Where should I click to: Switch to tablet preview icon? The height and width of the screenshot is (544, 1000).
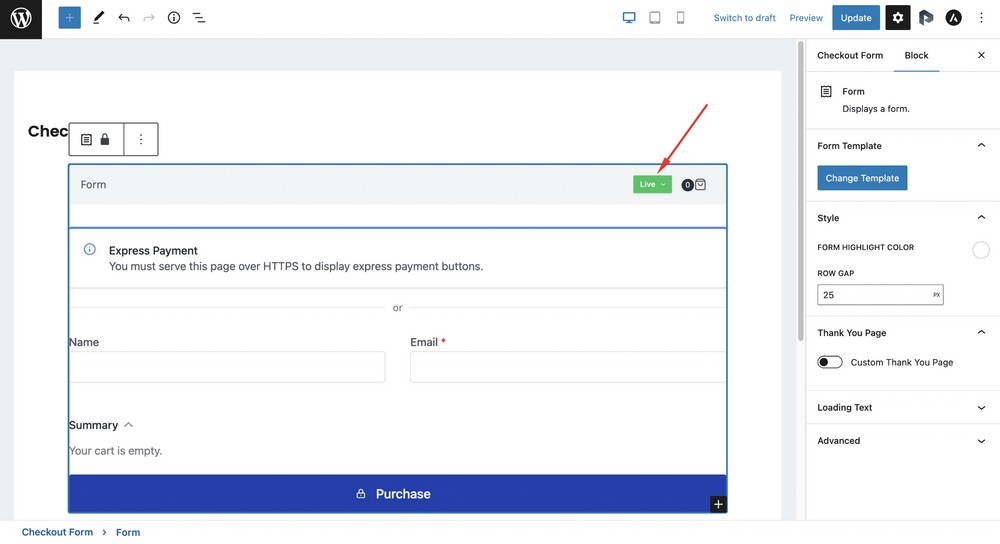(654, 18)
